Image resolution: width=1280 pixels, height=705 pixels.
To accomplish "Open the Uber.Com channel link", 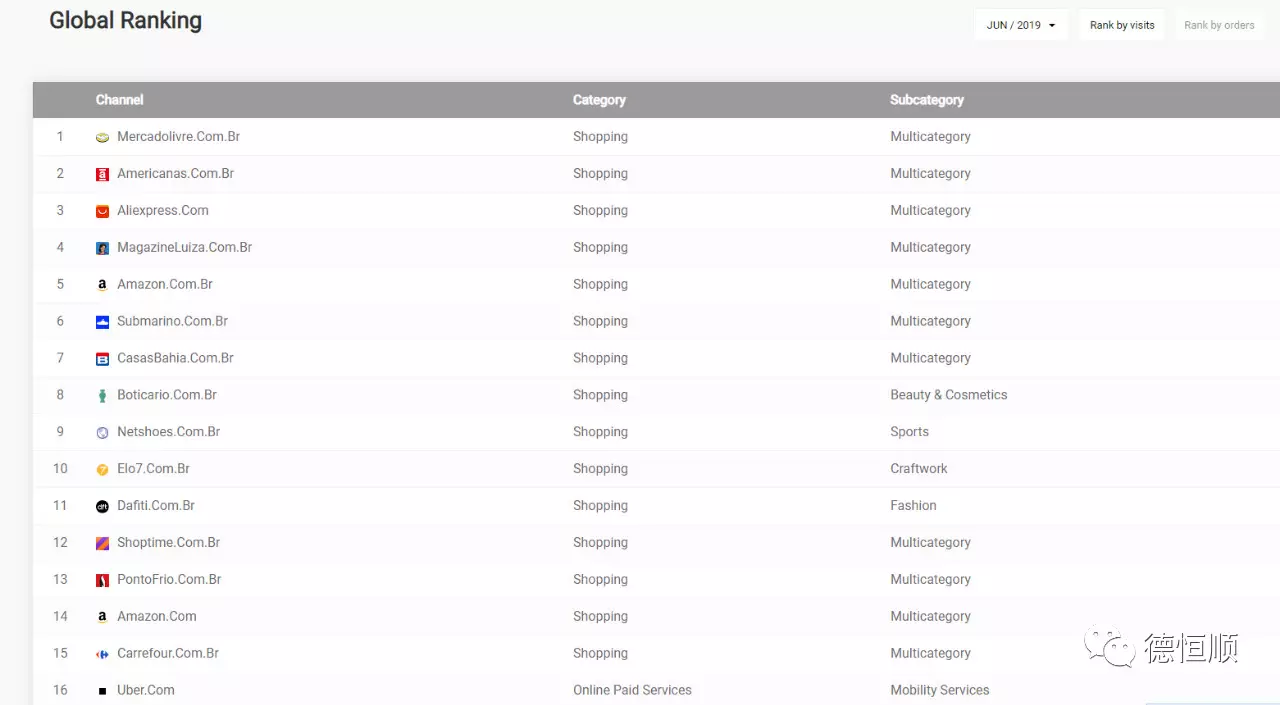I will tap(146, 691).
